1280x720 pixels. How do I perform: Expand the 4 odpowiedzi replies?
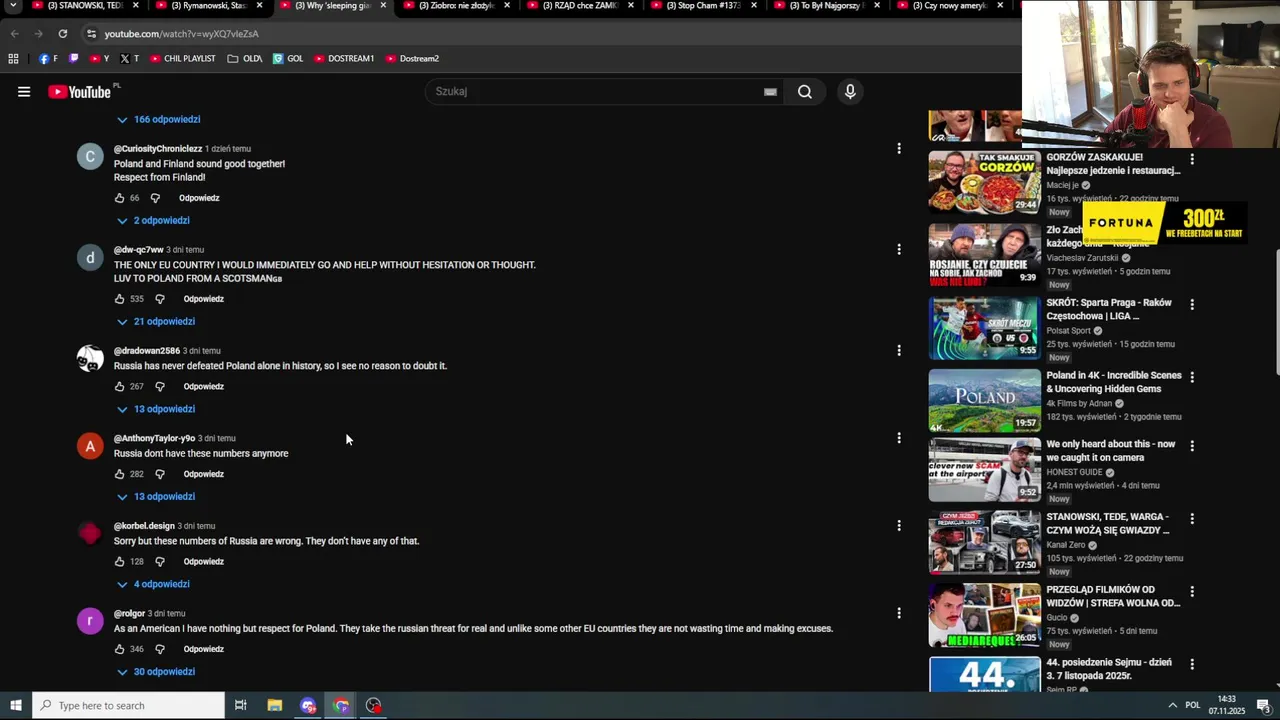(x=153, y=584)
